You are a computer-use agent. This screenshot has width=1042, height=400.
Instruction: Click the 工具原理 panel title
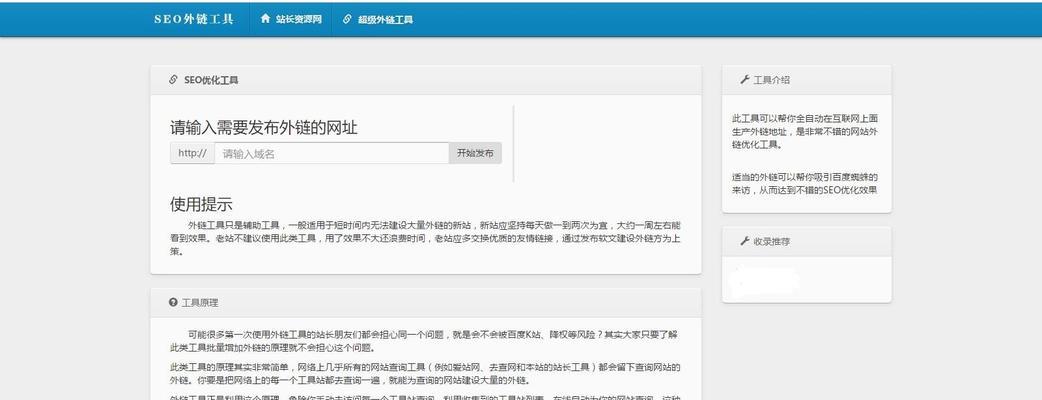(200, 302)
